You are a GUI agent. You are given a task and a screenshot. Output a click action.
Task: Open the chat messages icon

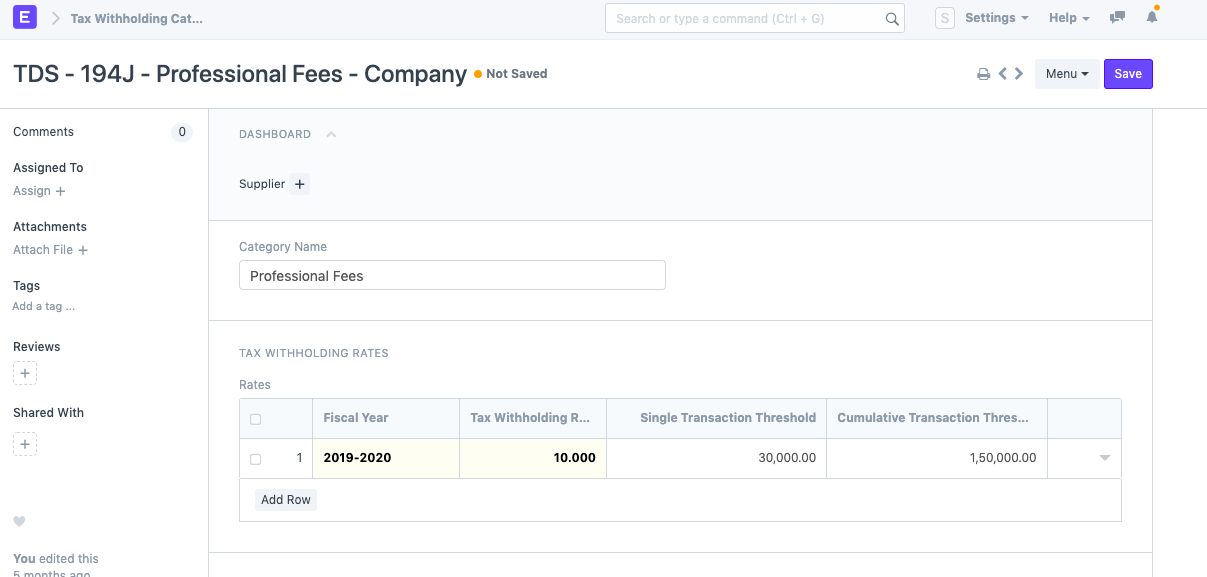coord(1117,18)
